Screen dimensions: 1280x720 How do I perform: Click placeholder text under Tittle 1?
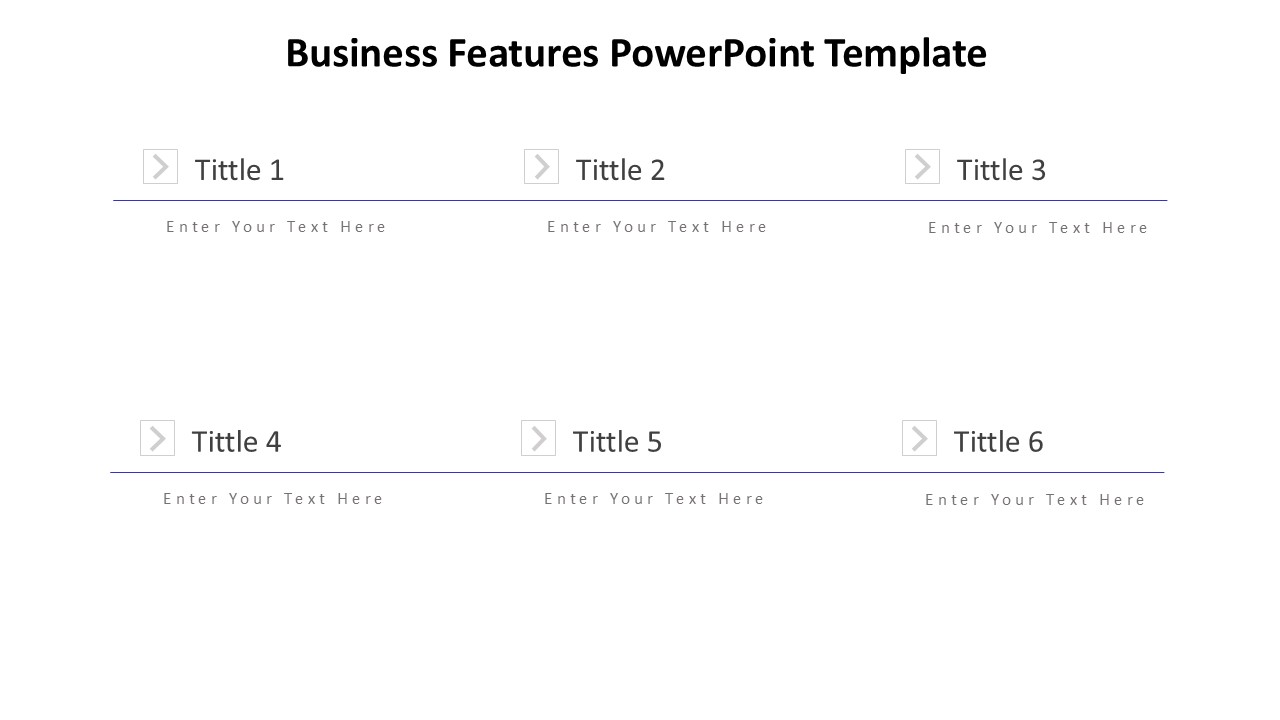[x=277, y=227]
